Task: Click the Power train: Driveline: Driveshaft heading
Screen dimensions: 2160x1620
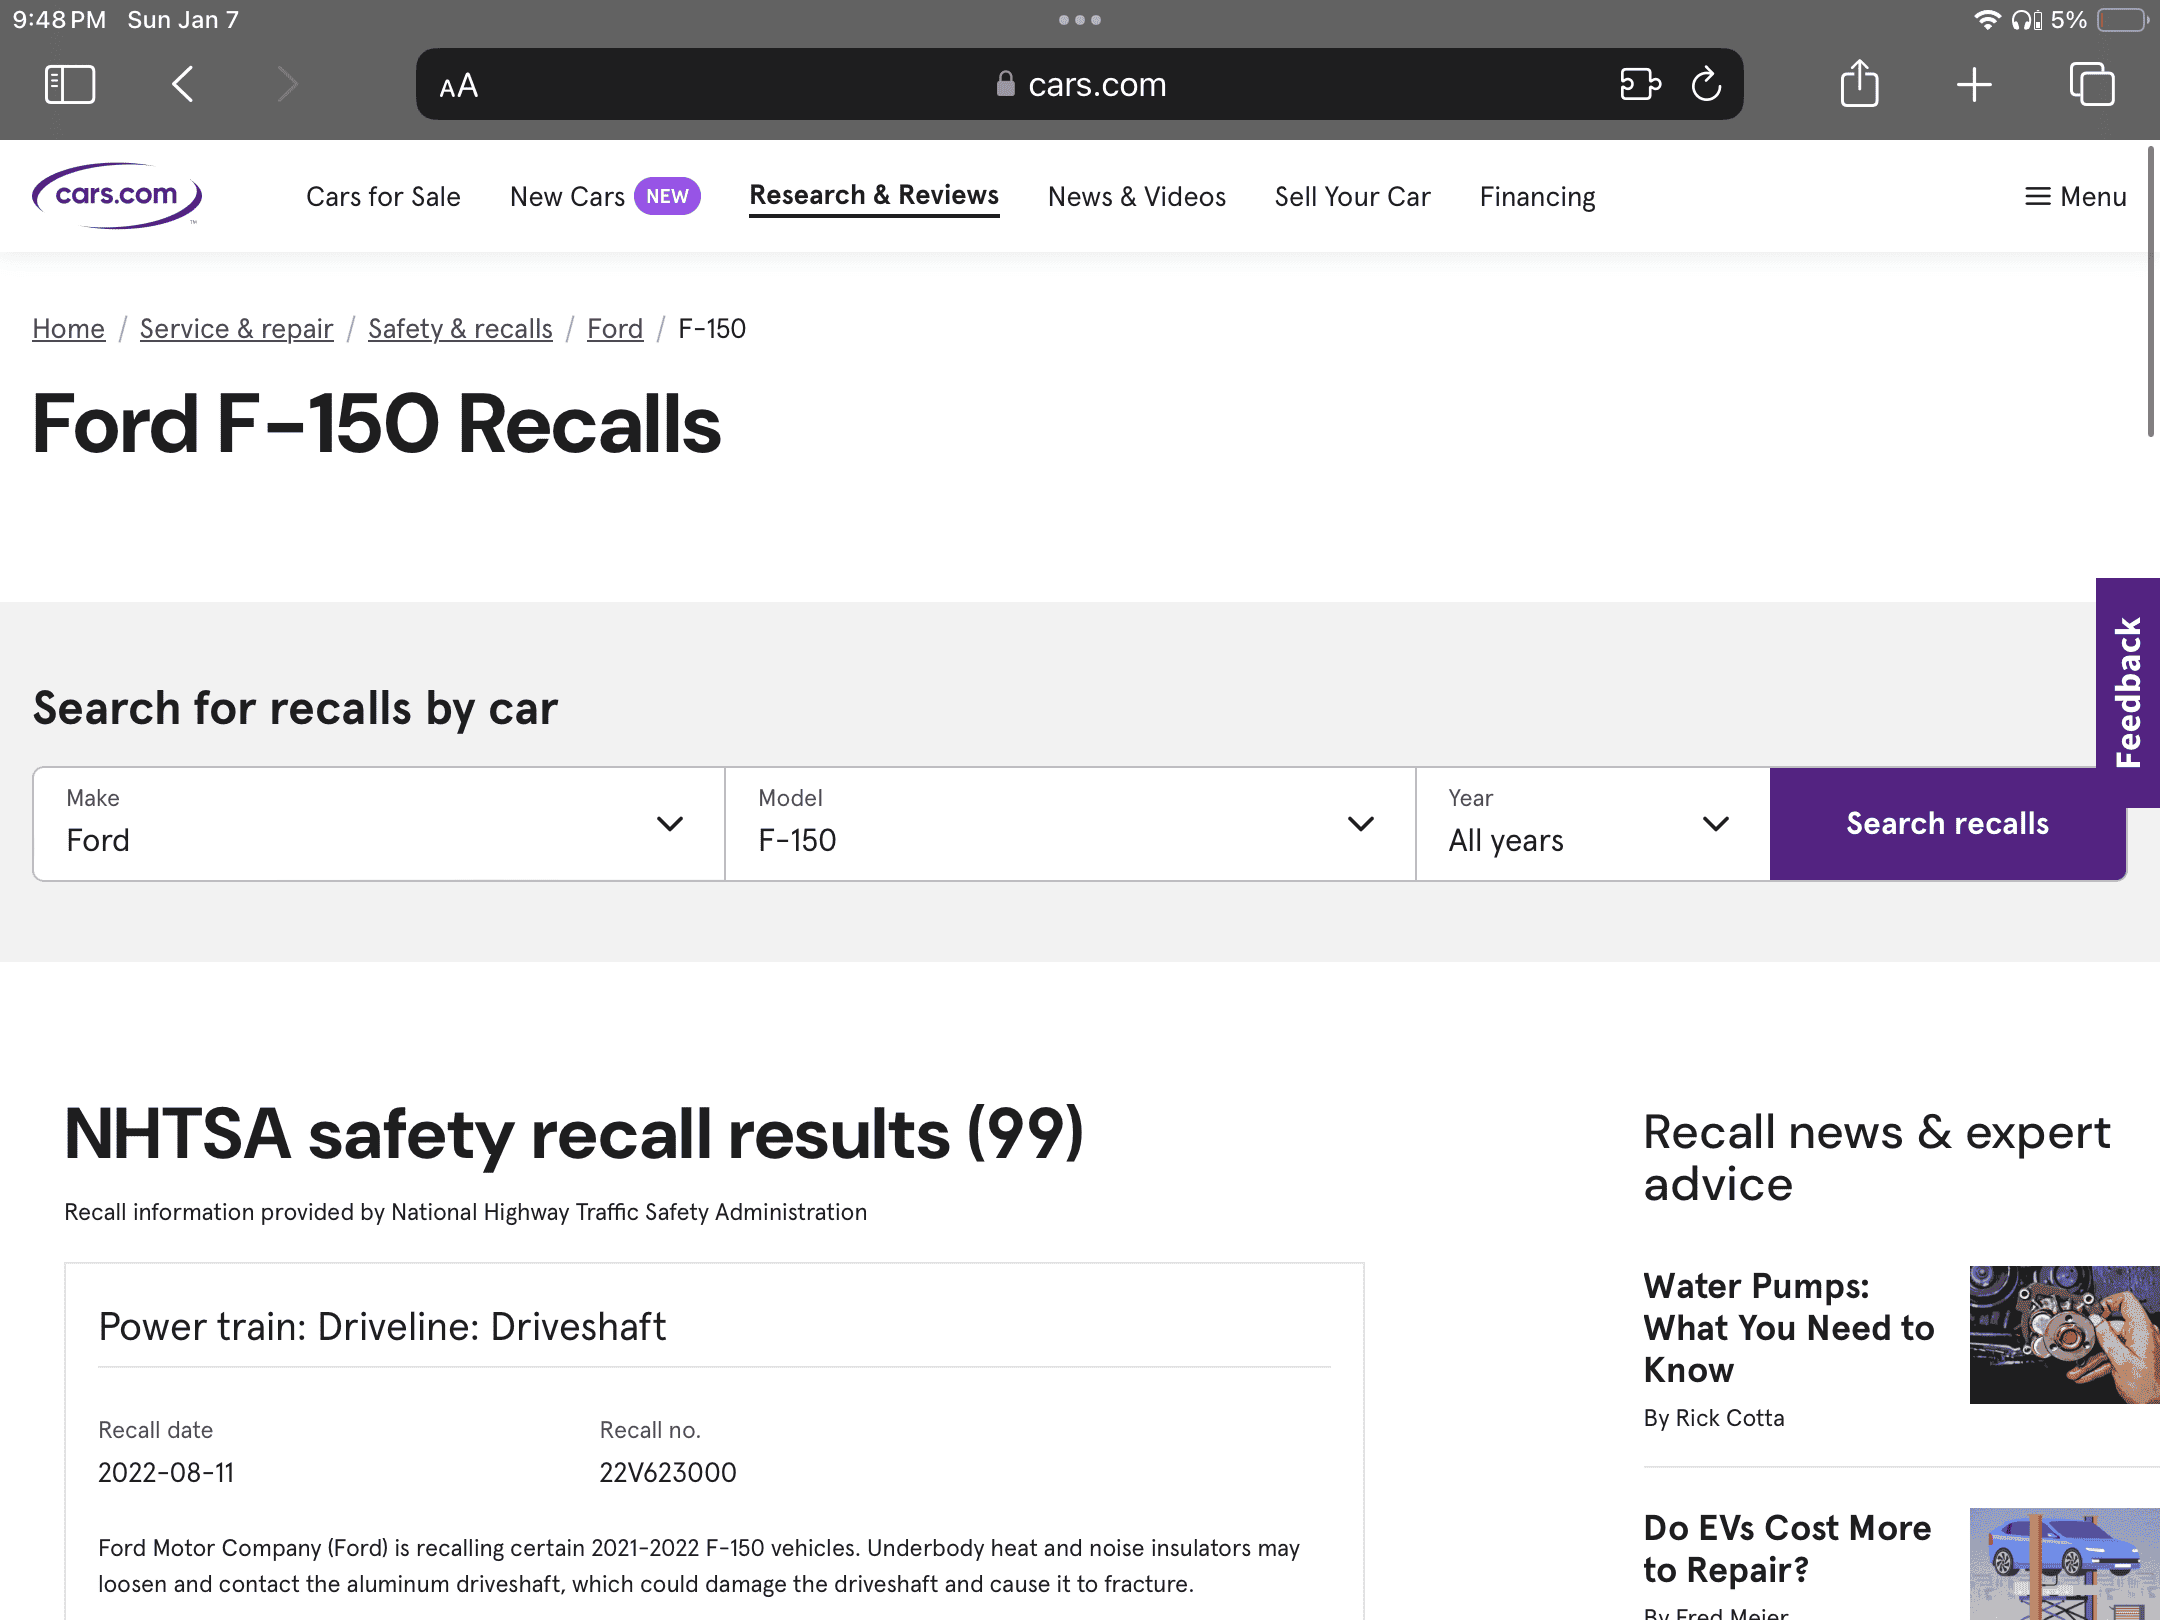Action: (x=382, y=1326)
